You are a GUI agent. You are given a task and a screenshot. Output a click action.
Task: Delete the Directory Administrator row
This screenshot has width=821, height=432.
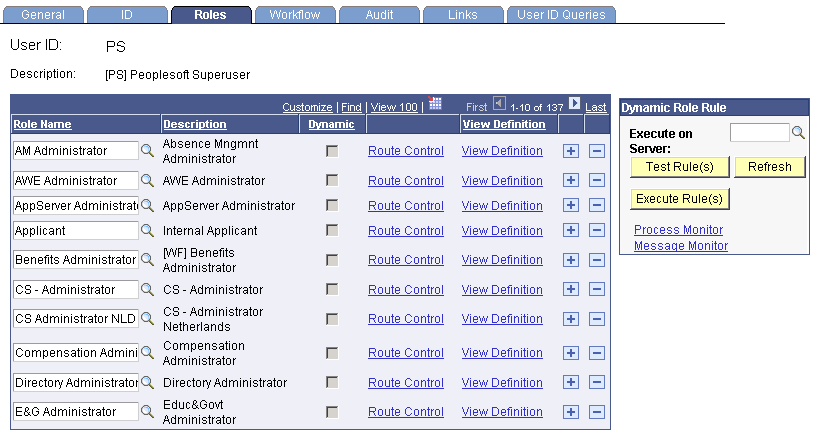pyautogui.click(x=597, y=383)
